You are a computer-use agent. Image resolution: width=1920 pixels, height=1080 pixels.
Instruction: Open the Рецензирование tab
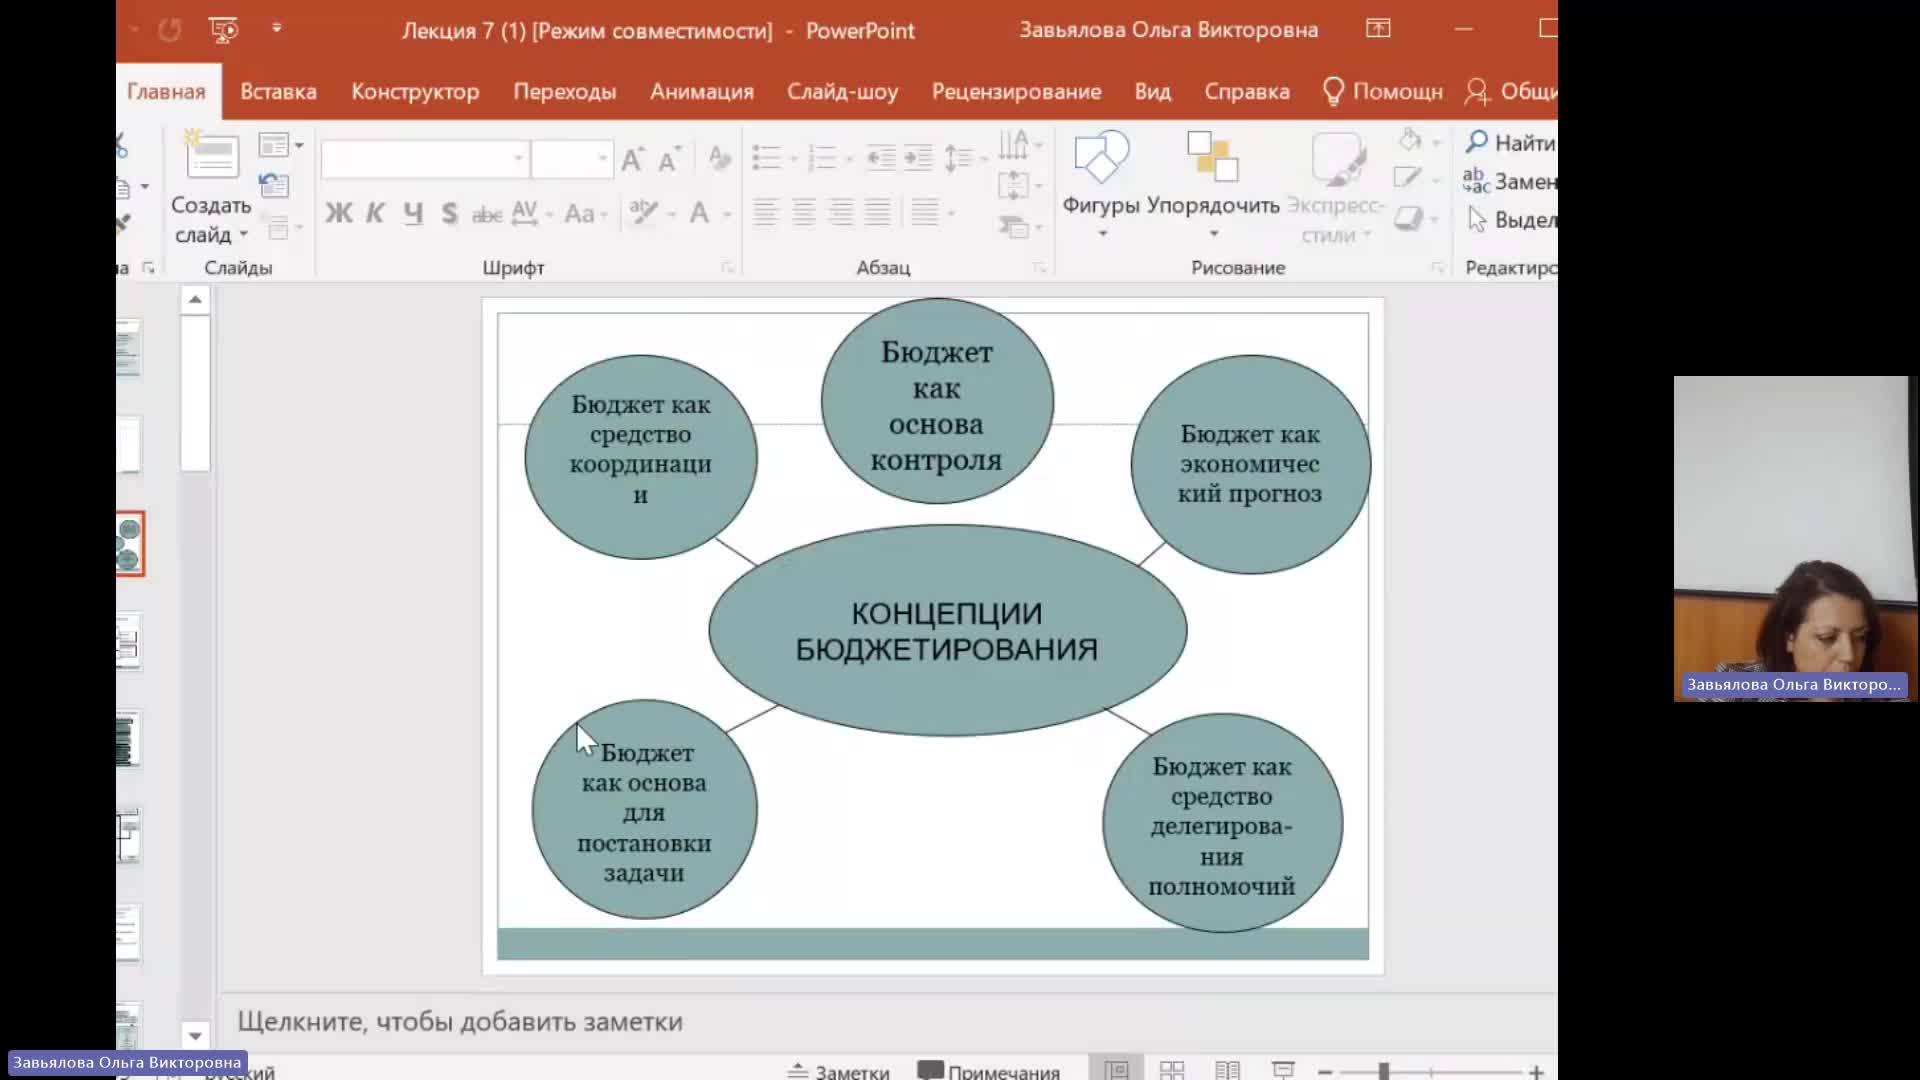click(1016, 91)
